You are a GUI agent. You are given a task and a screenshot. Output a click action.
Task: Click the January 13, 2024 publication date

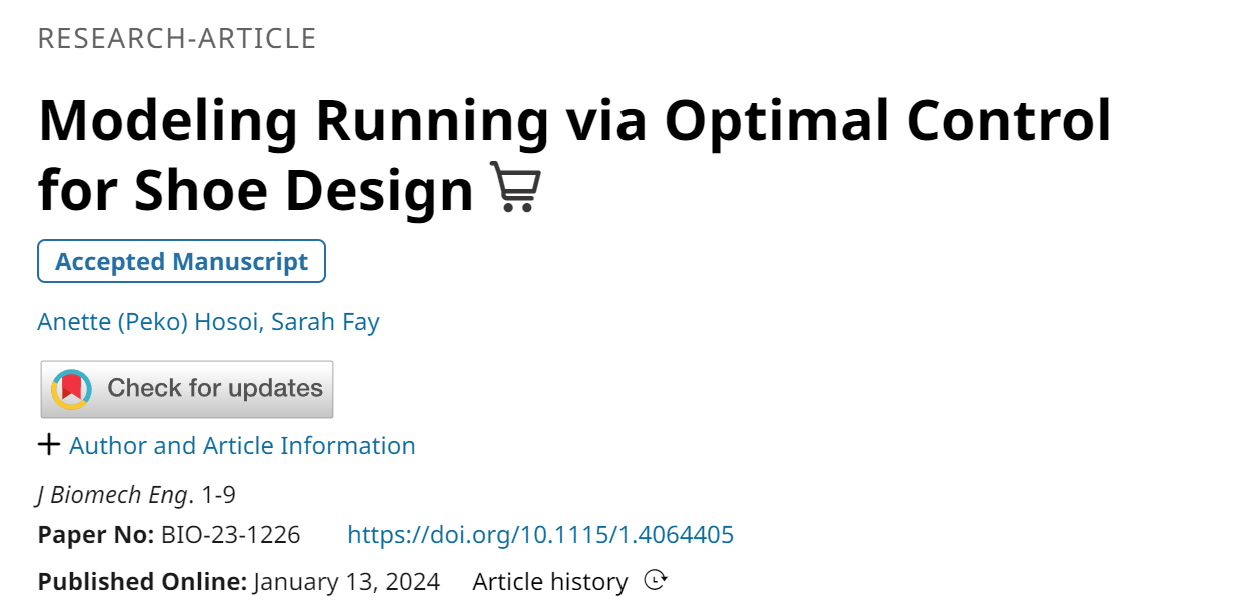coord(347,581)
